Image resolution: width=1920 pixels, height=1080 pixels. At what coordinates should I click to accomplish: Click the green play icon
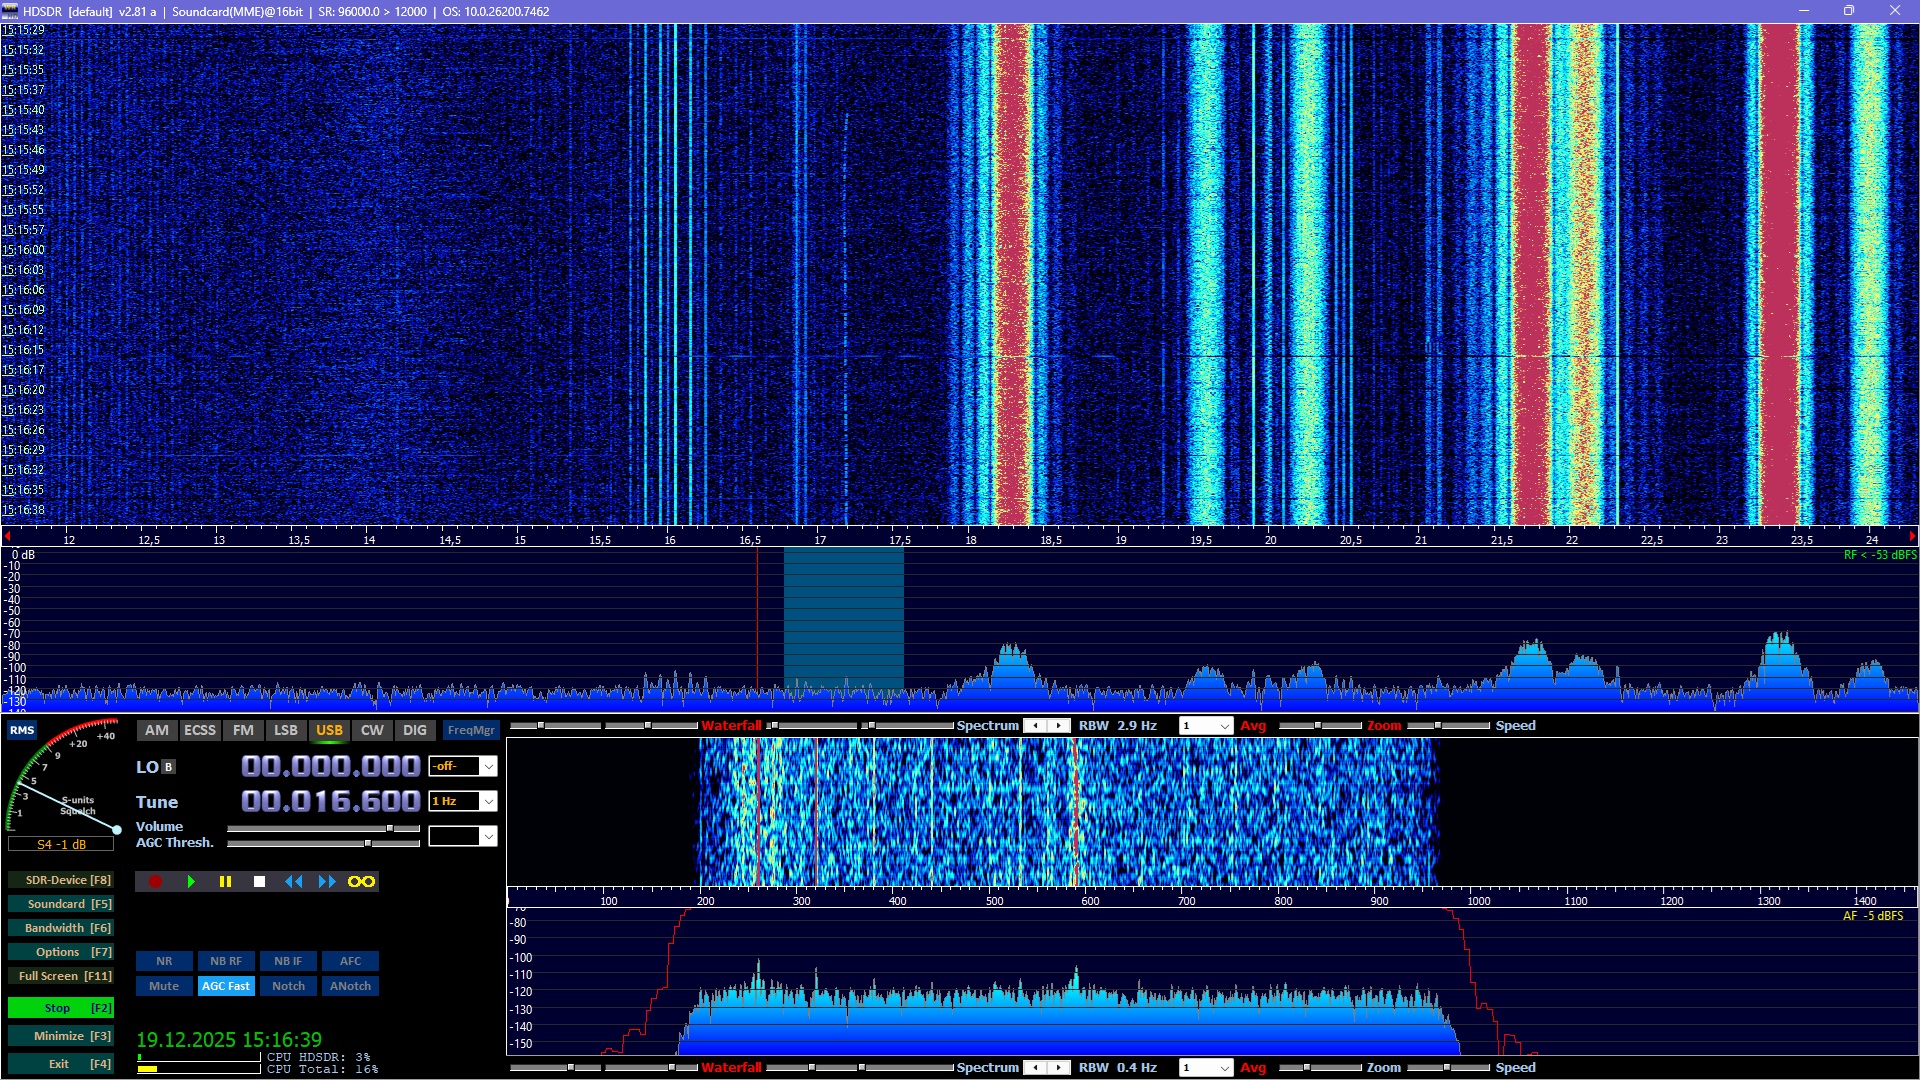point(191,881)
